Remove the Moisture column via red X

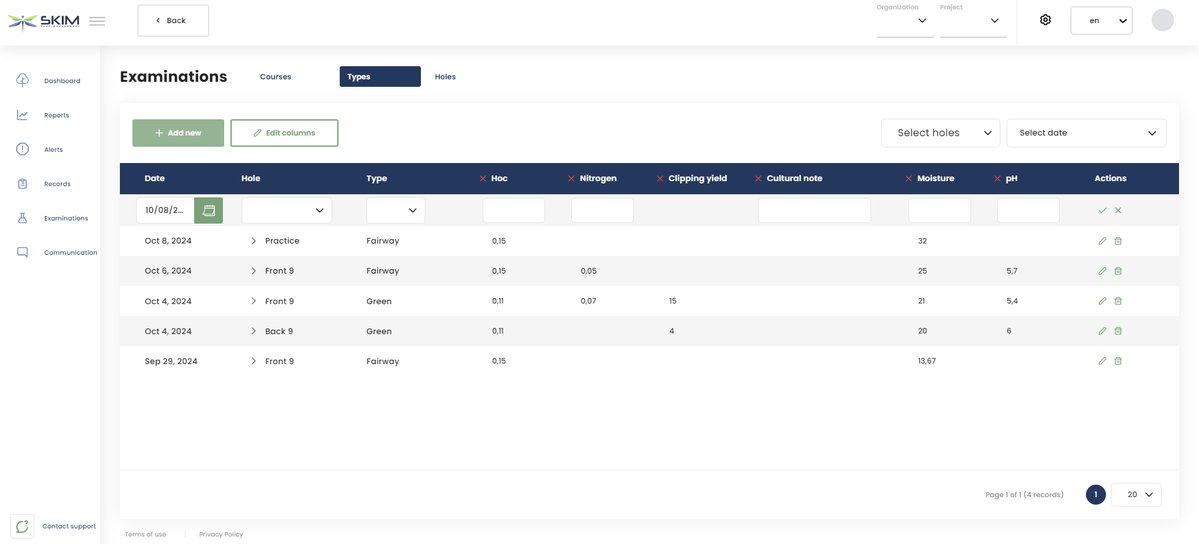pos(908,178)
